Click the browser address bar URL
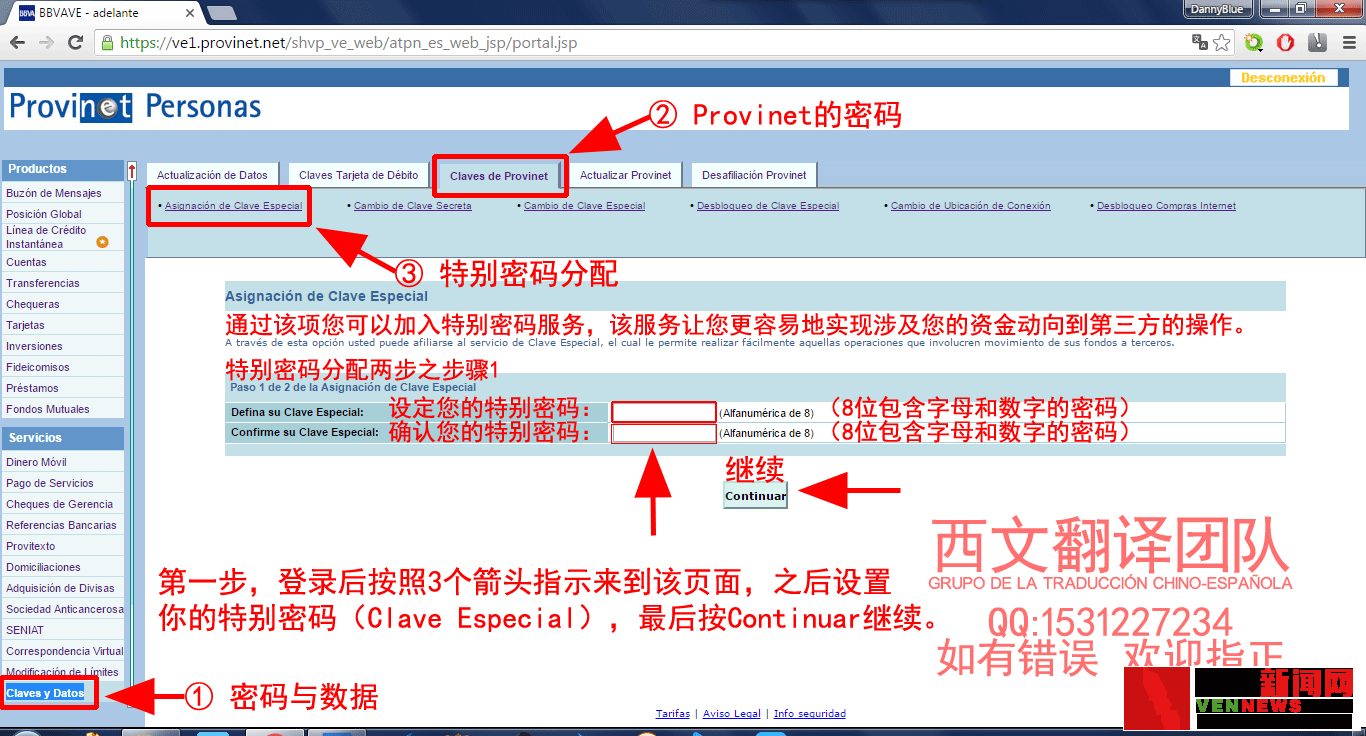The width and height of the screenshot is (1366, 736). pos(348,43)
